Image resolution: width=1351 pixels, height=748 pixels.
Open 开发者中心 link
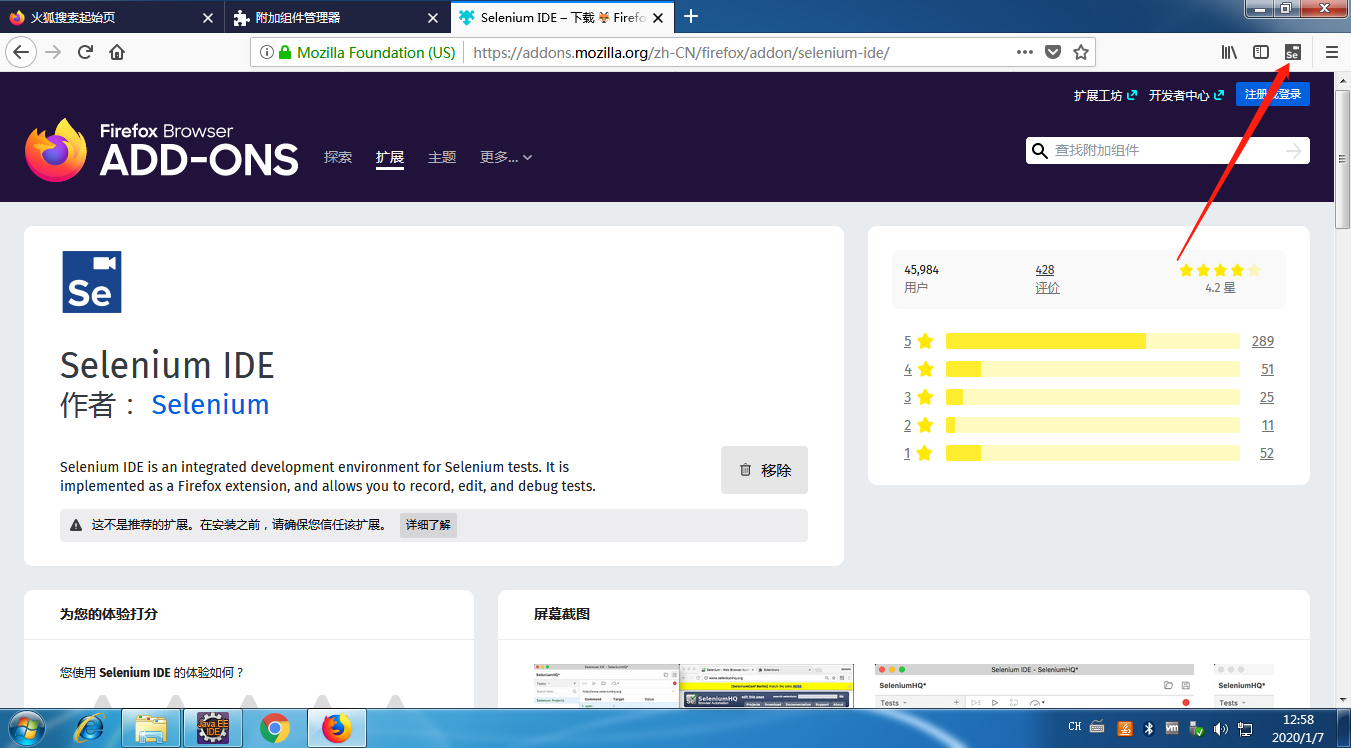(1186, 95)
